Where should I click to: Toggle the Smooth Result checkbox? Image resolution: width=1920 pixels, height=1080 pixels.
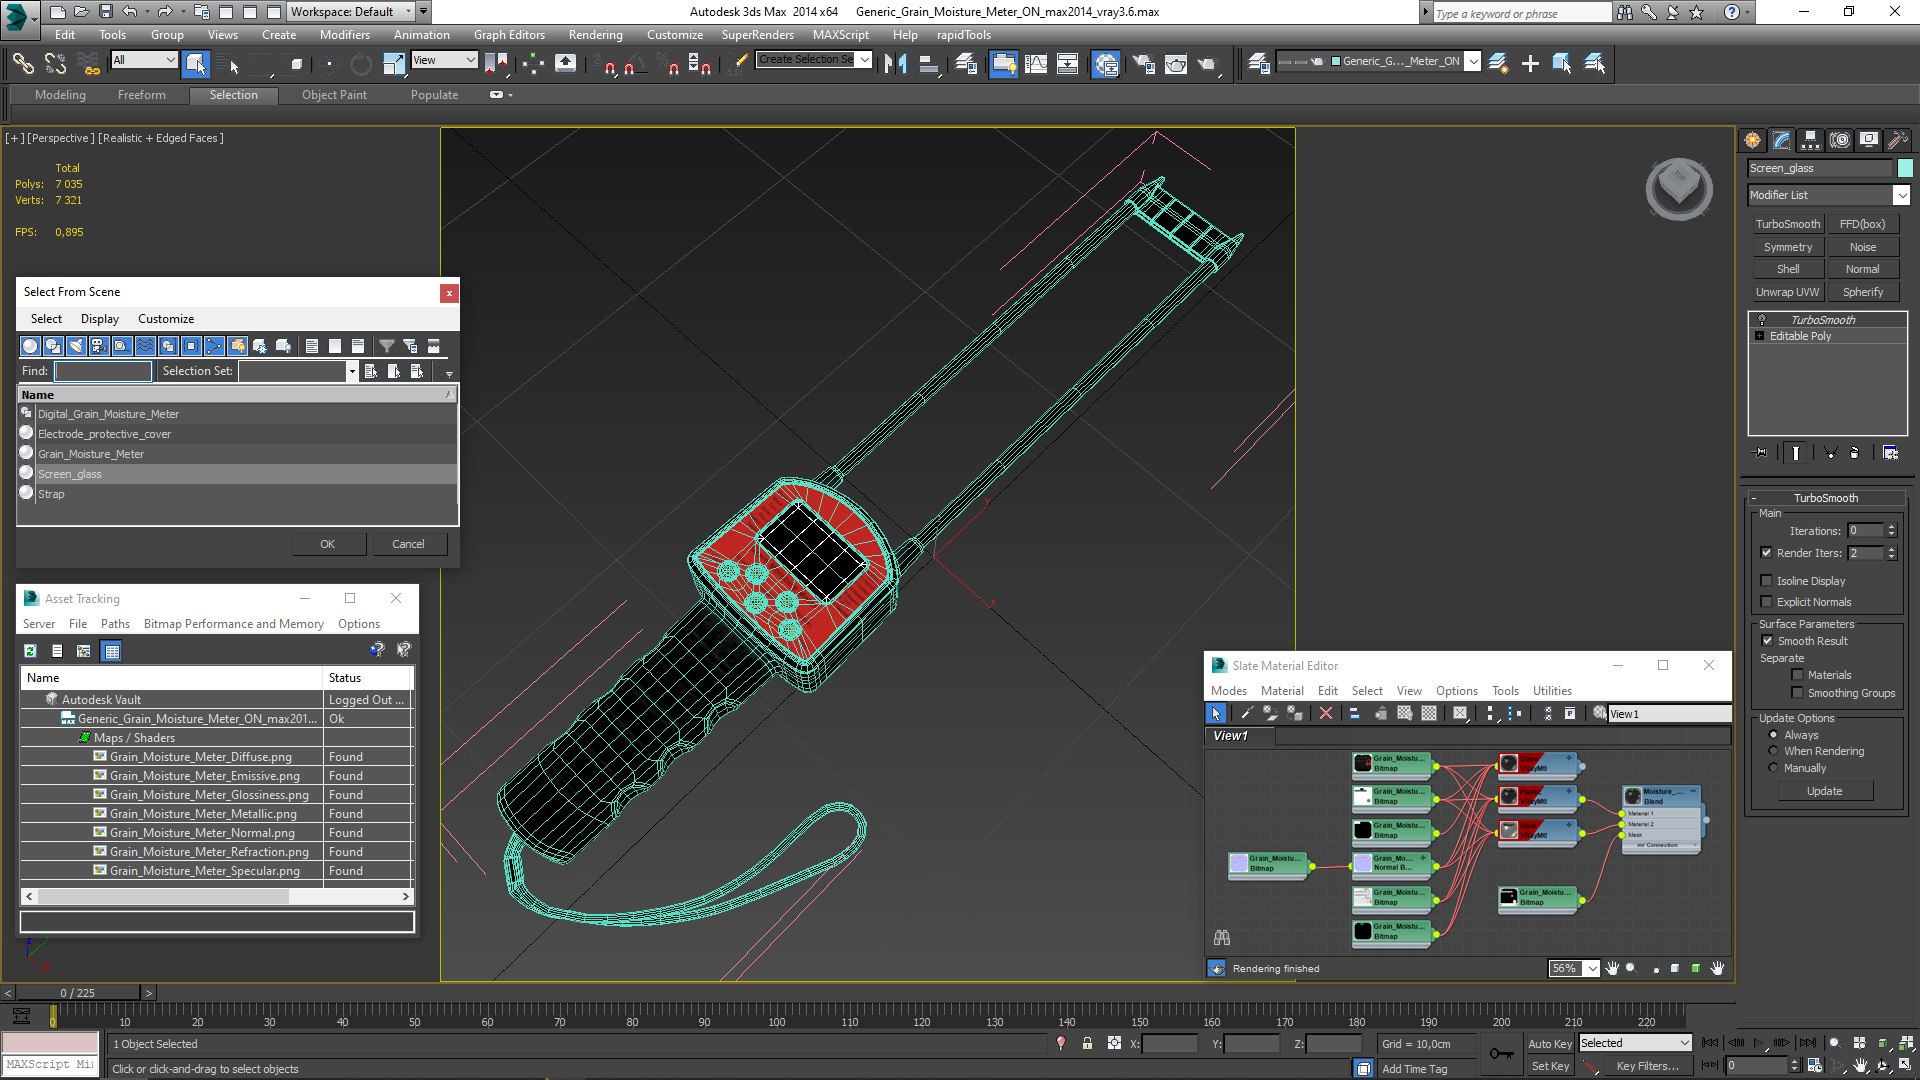pyautogui.click(x=1767, y=641)
